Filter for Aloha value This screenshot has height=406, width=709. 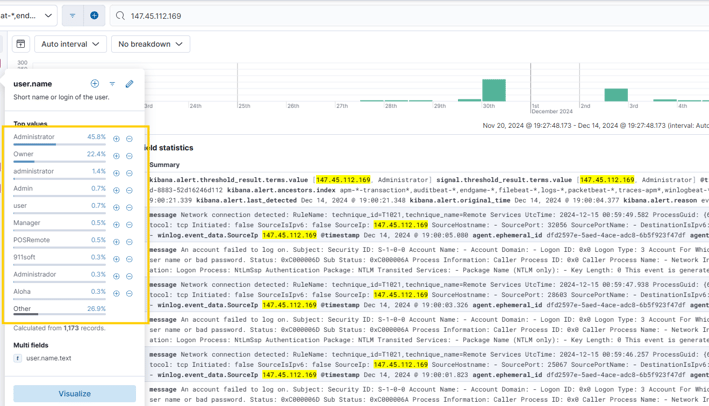click(x=116, y=293)
